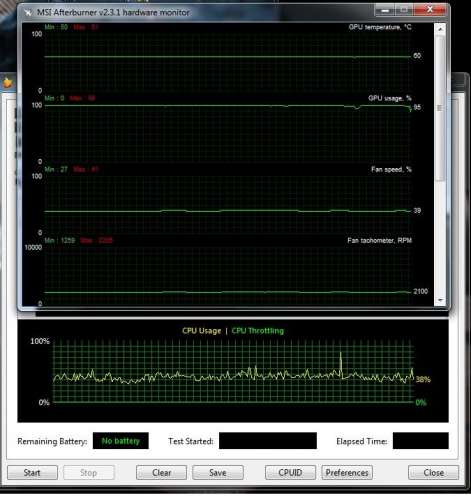
Task: Click the Clear button
Action: 161,472
